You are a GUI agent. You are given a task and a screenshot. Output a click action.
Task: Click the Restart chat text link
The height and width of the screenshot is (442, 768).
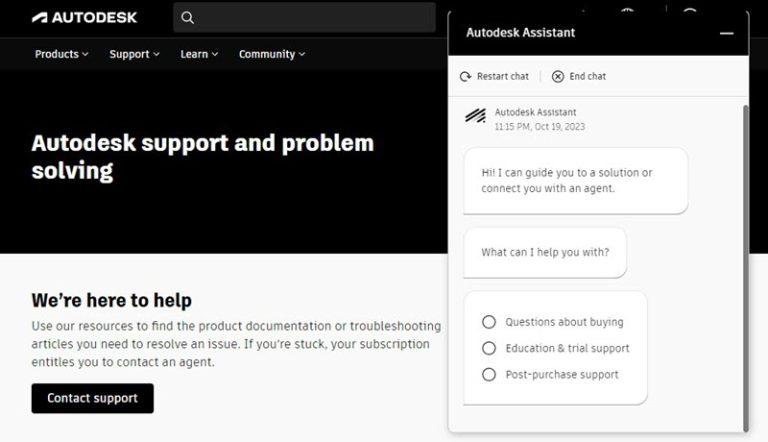tap(502, 76)
